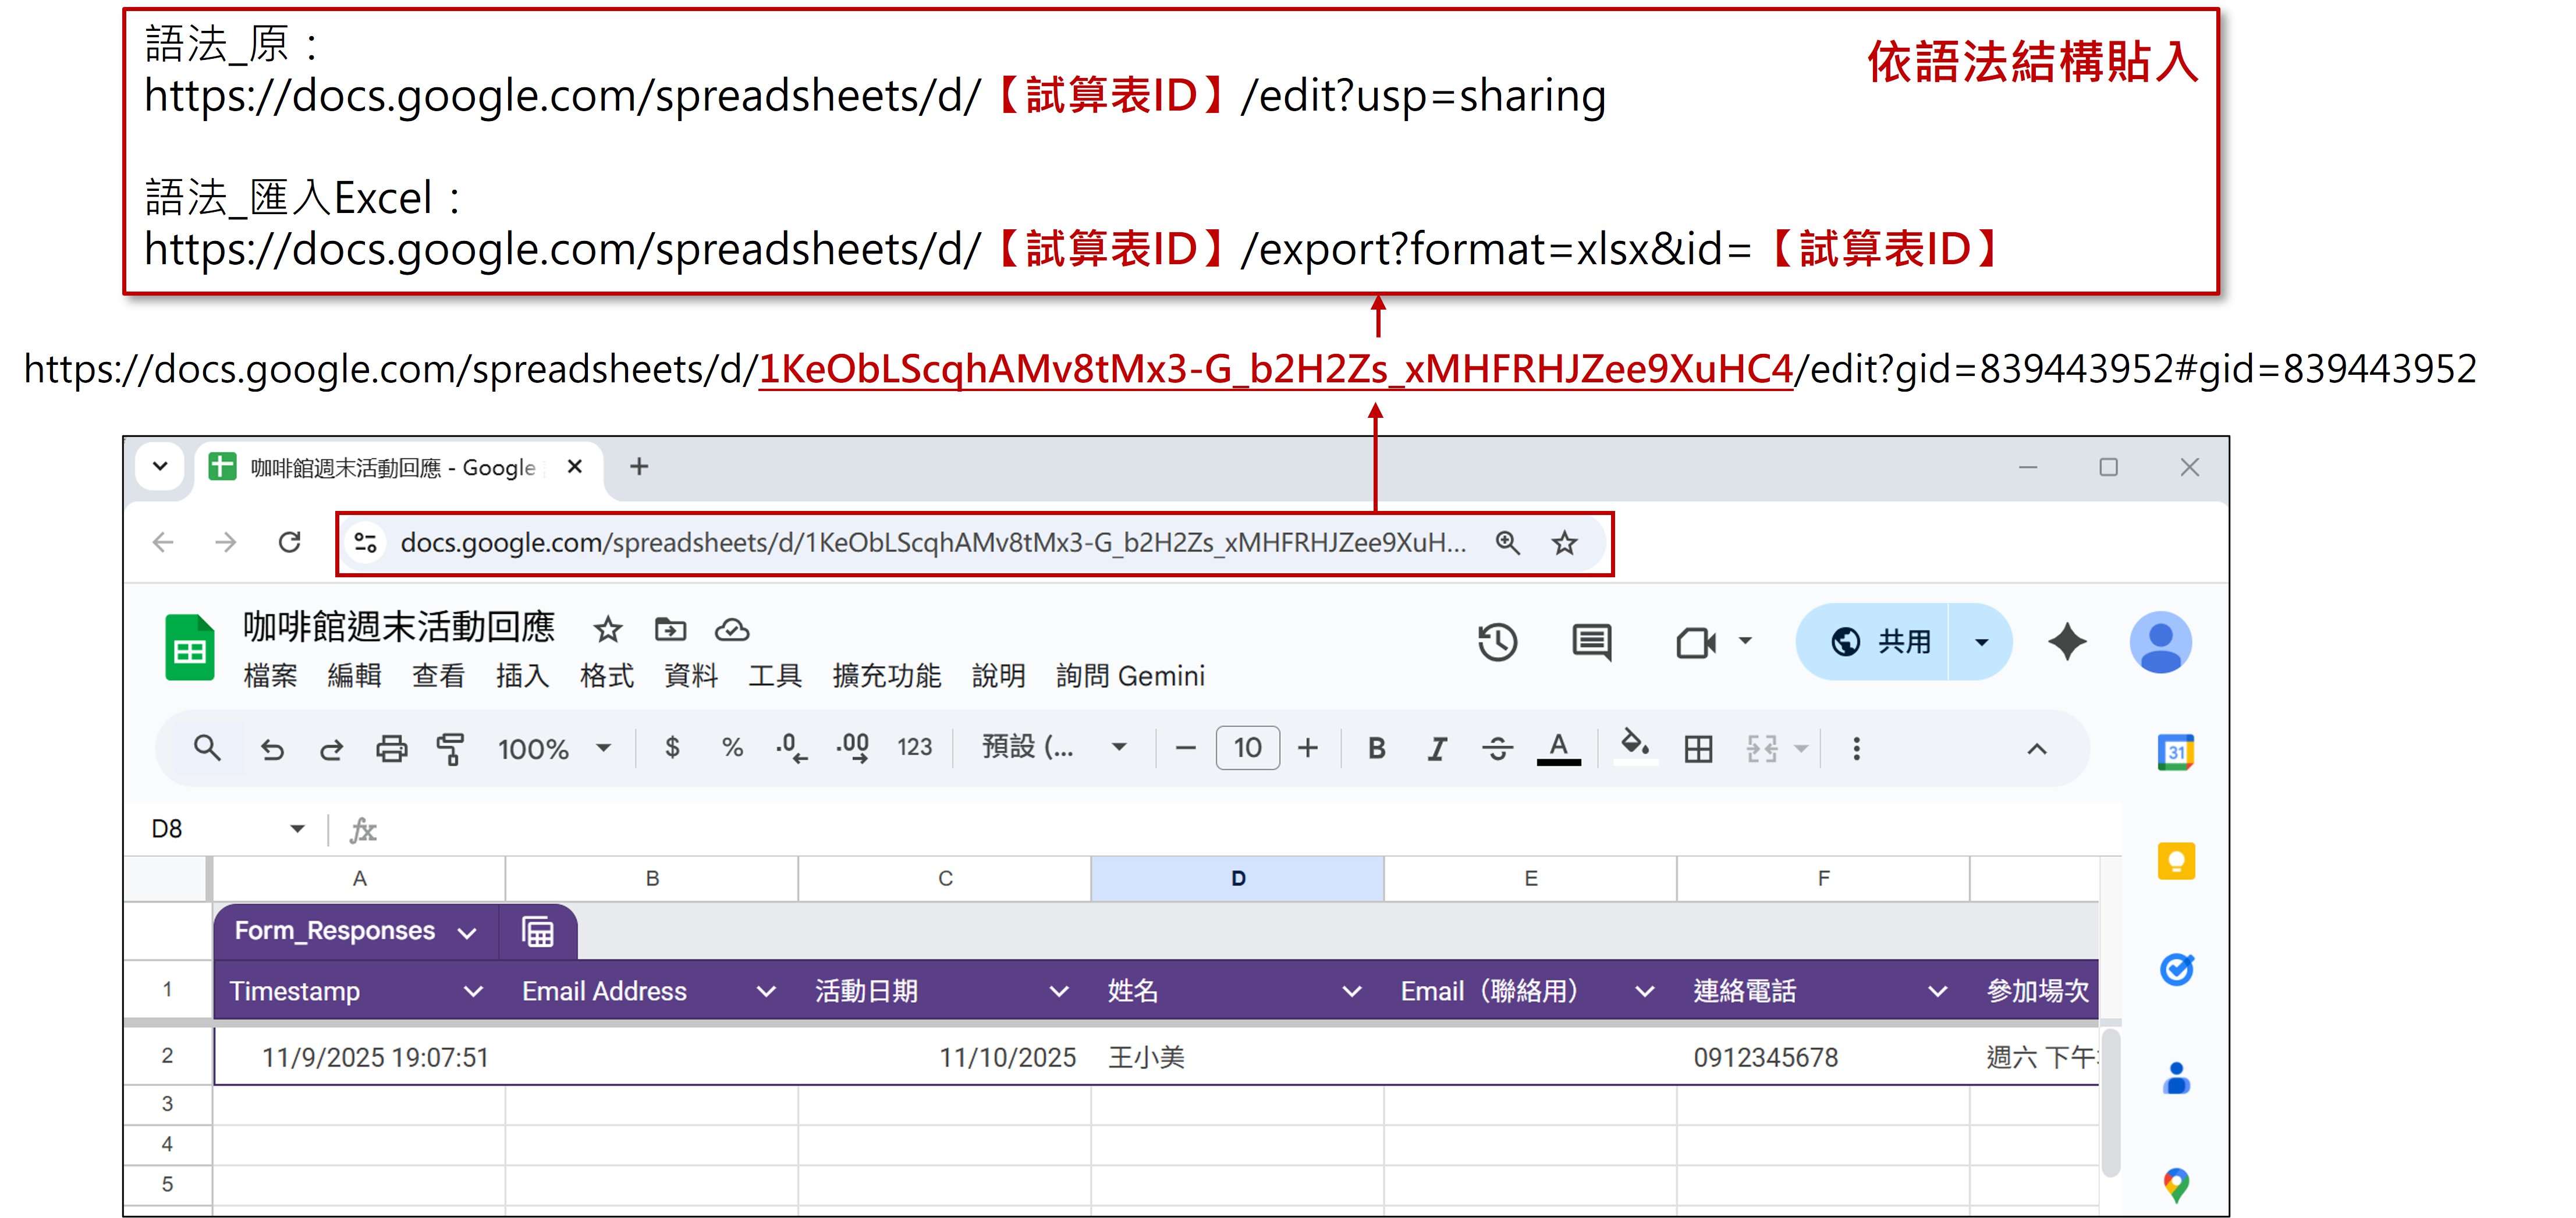This screenshot has height=1218, width=2576.
Task: Open Google Keep sidebar icon
Action: tap(2176, 861)
